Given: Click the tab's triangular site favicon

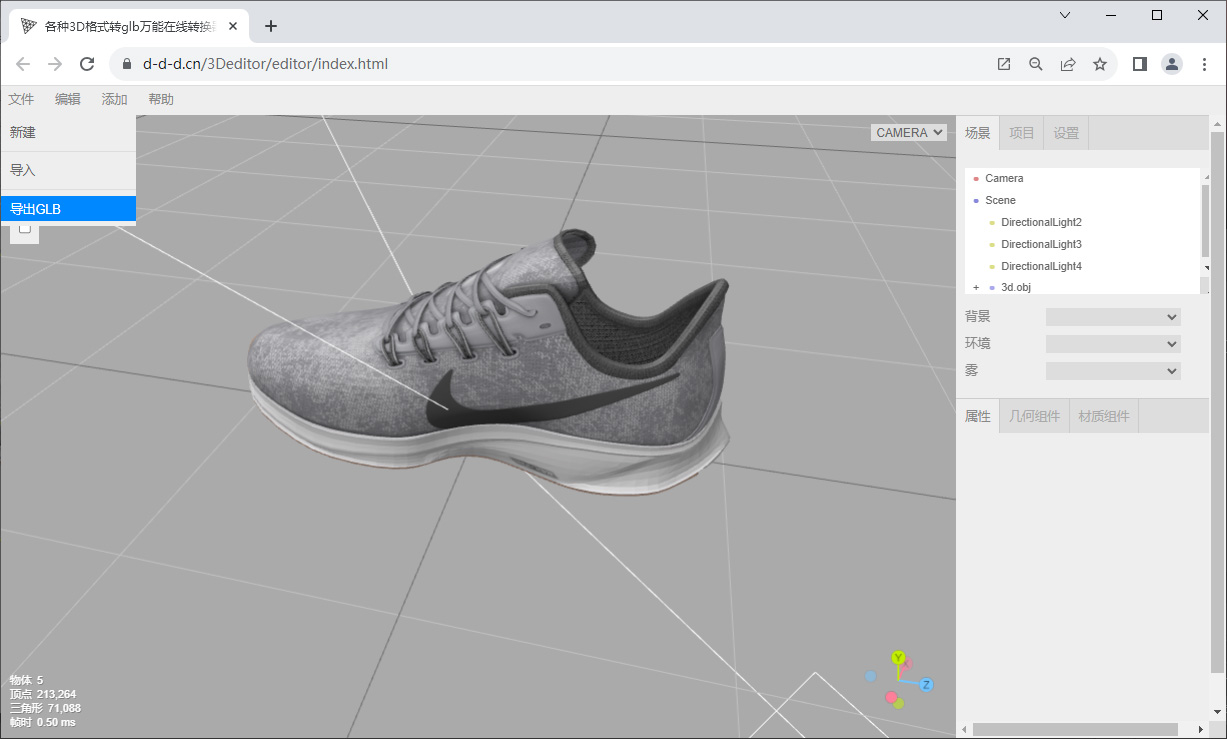Looking at the screenshot, I should 28,26.
